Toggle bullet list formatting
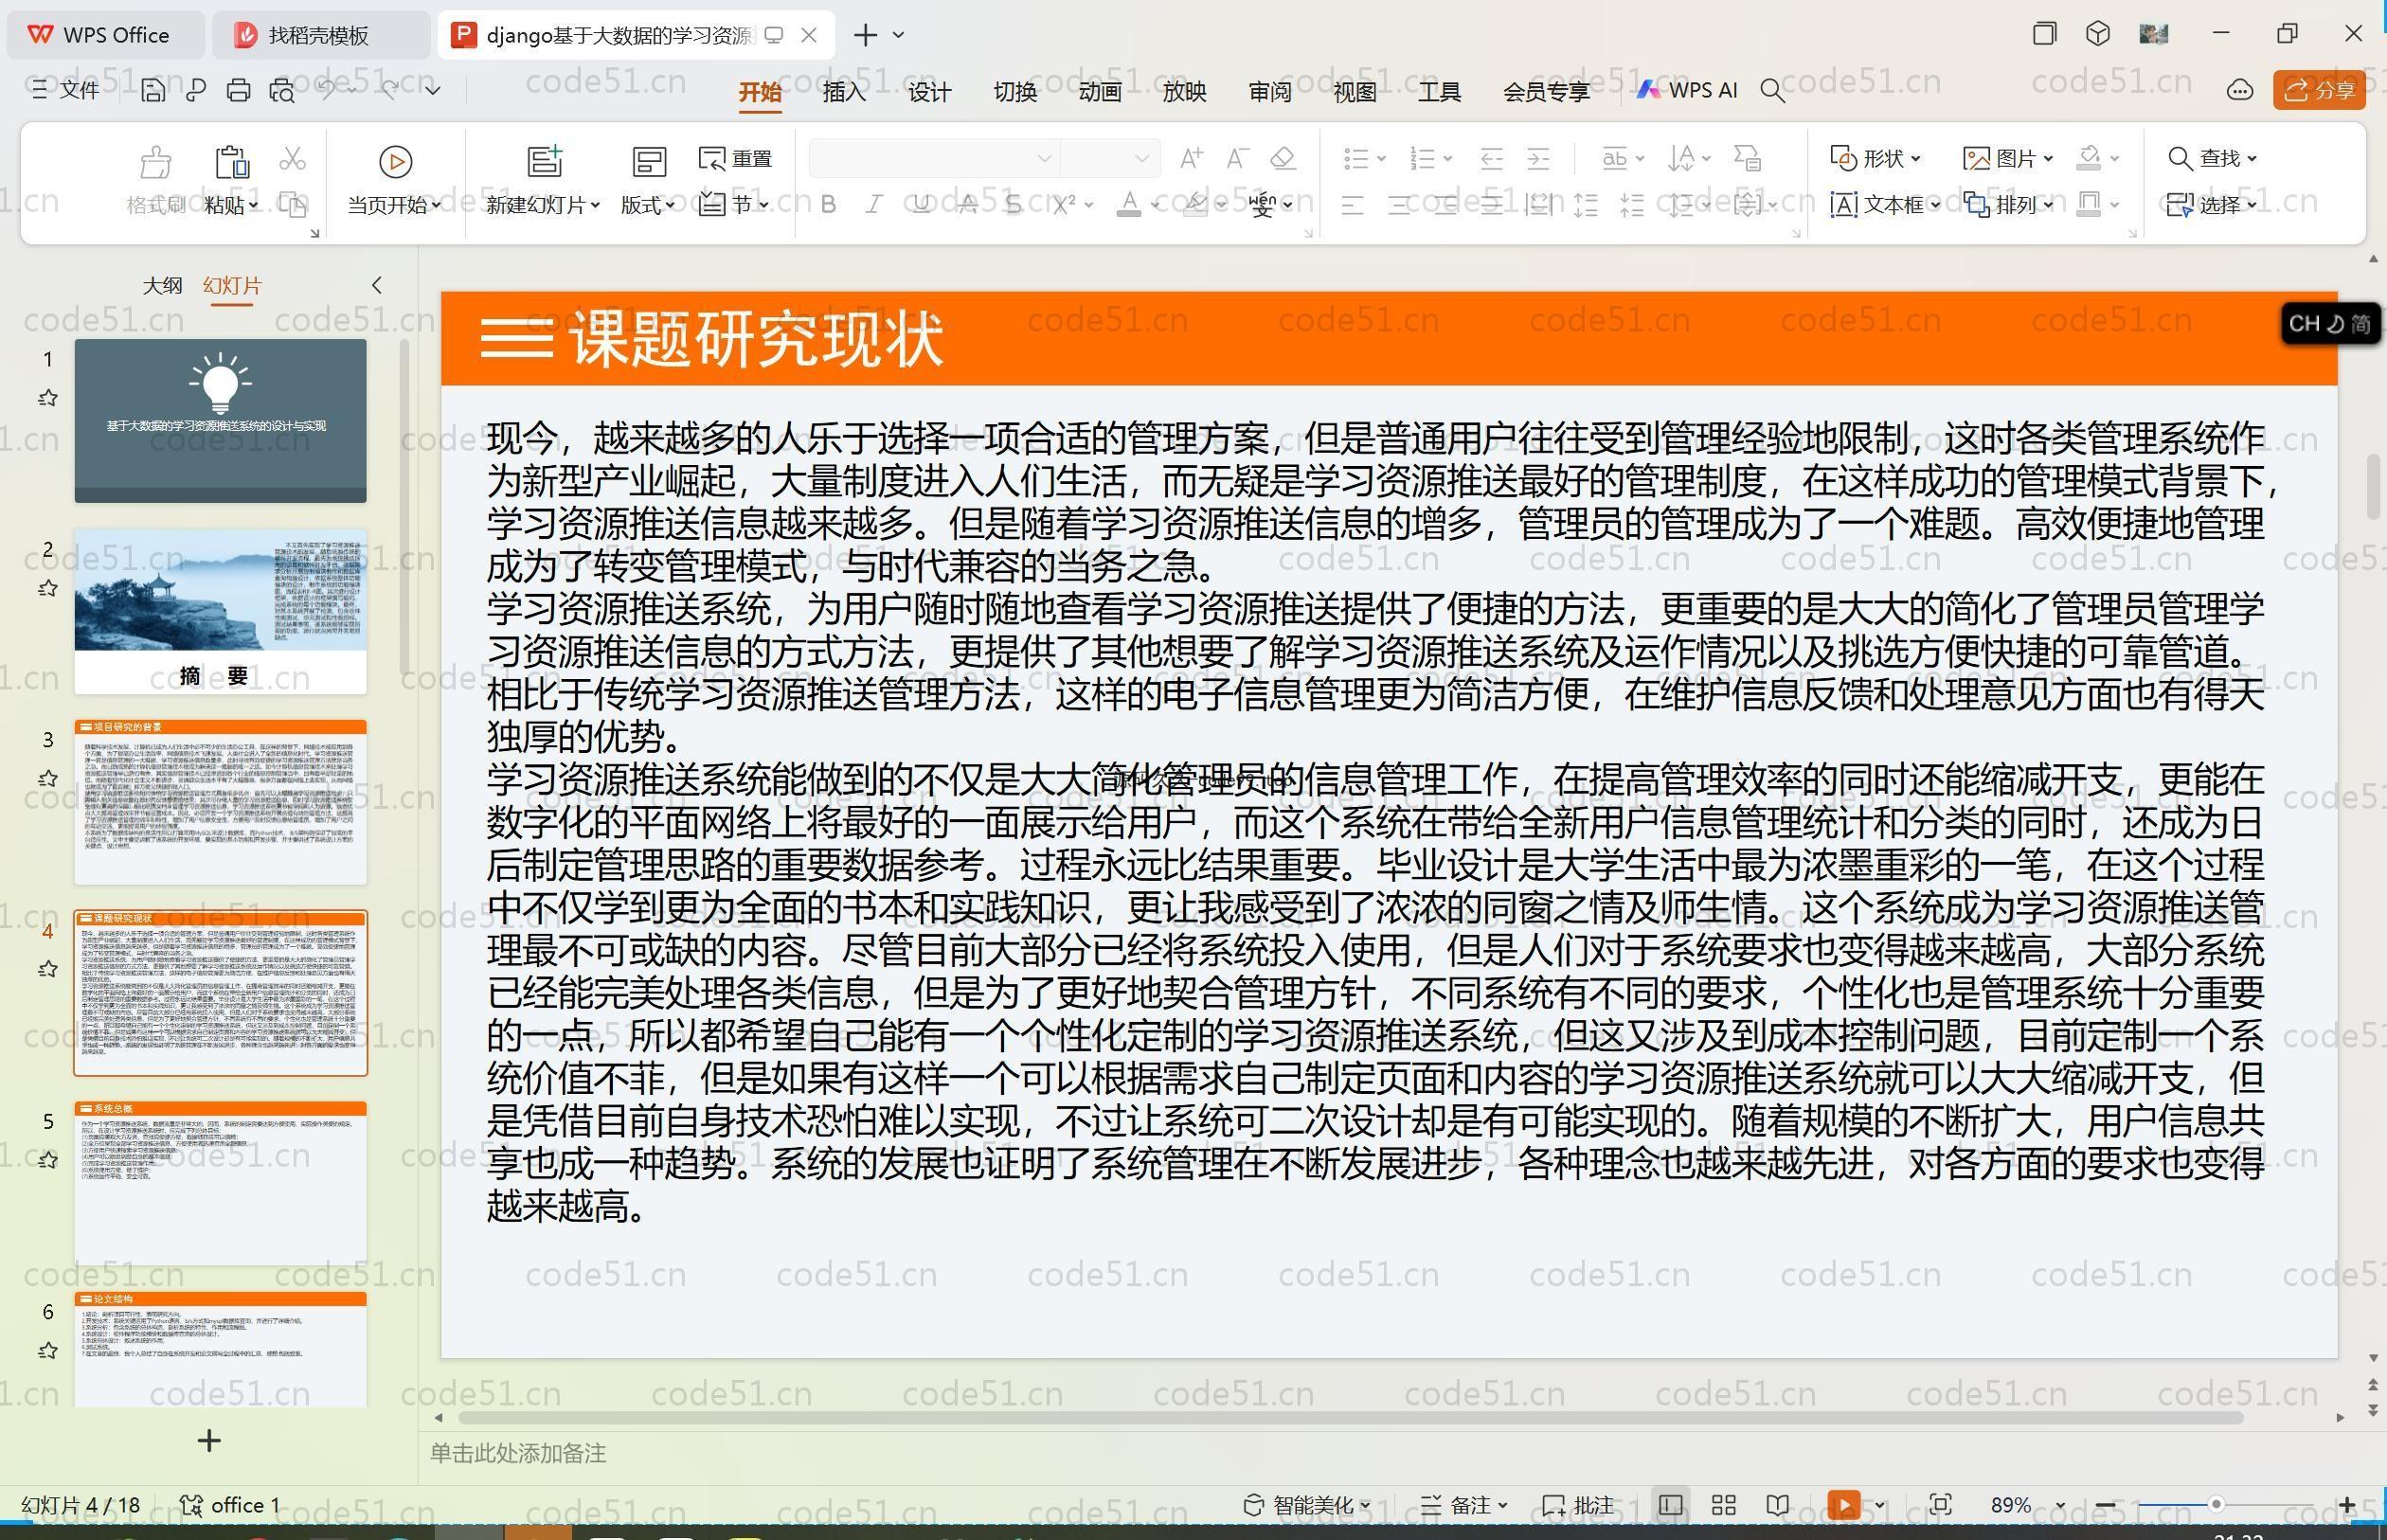 pos(1356,158)
